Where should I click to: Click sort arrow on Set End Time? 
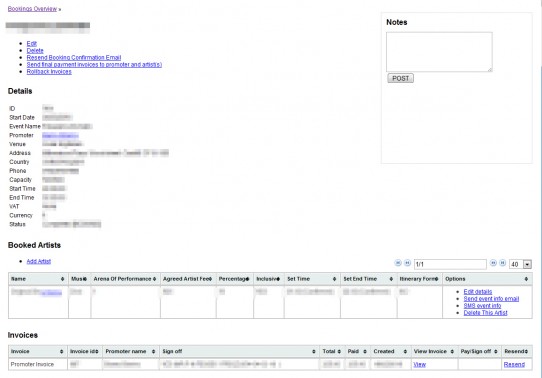tap(391, 279)
